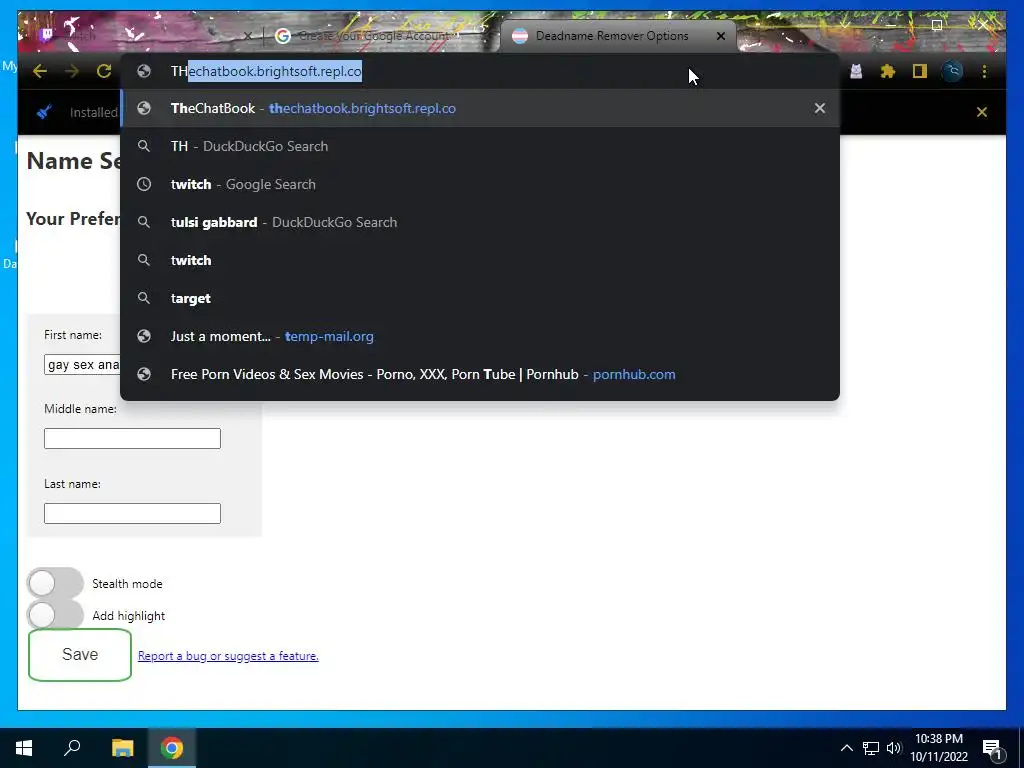Choose the TheChatBook autocomplete suggestion
Viewport: 1024px width, 768px height.
coord(480,108)
